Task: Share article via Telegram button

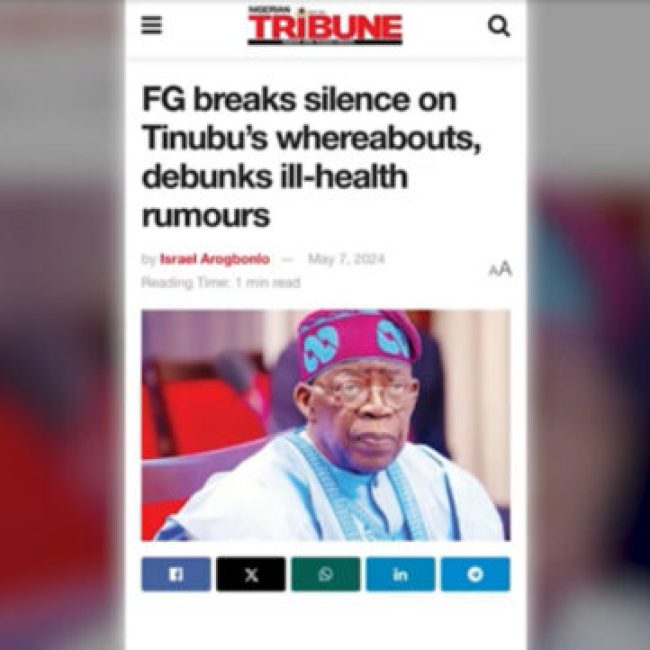Action: (x=475, y=574)
